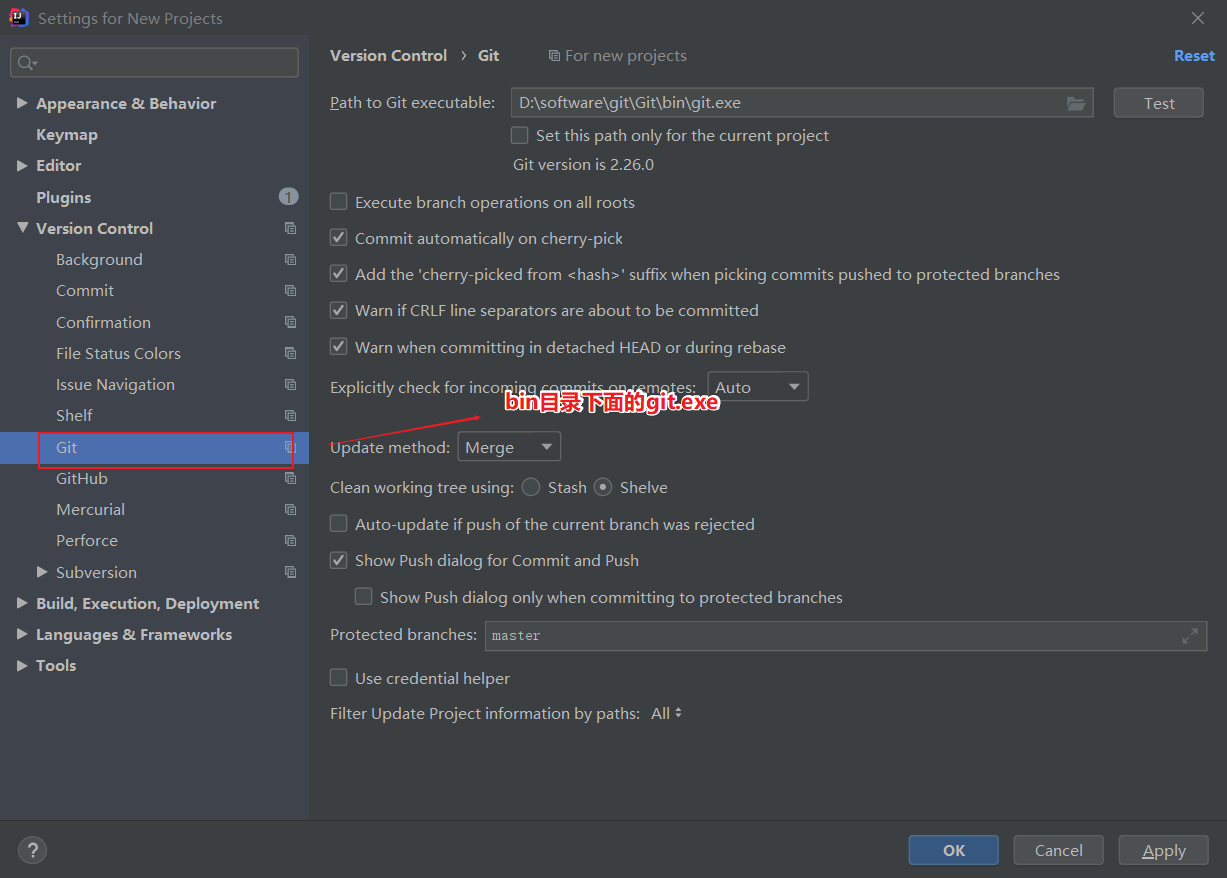The image size is (1227, 878).
Task: Collapse the Version Control section arrow
Action: (23, 228)
